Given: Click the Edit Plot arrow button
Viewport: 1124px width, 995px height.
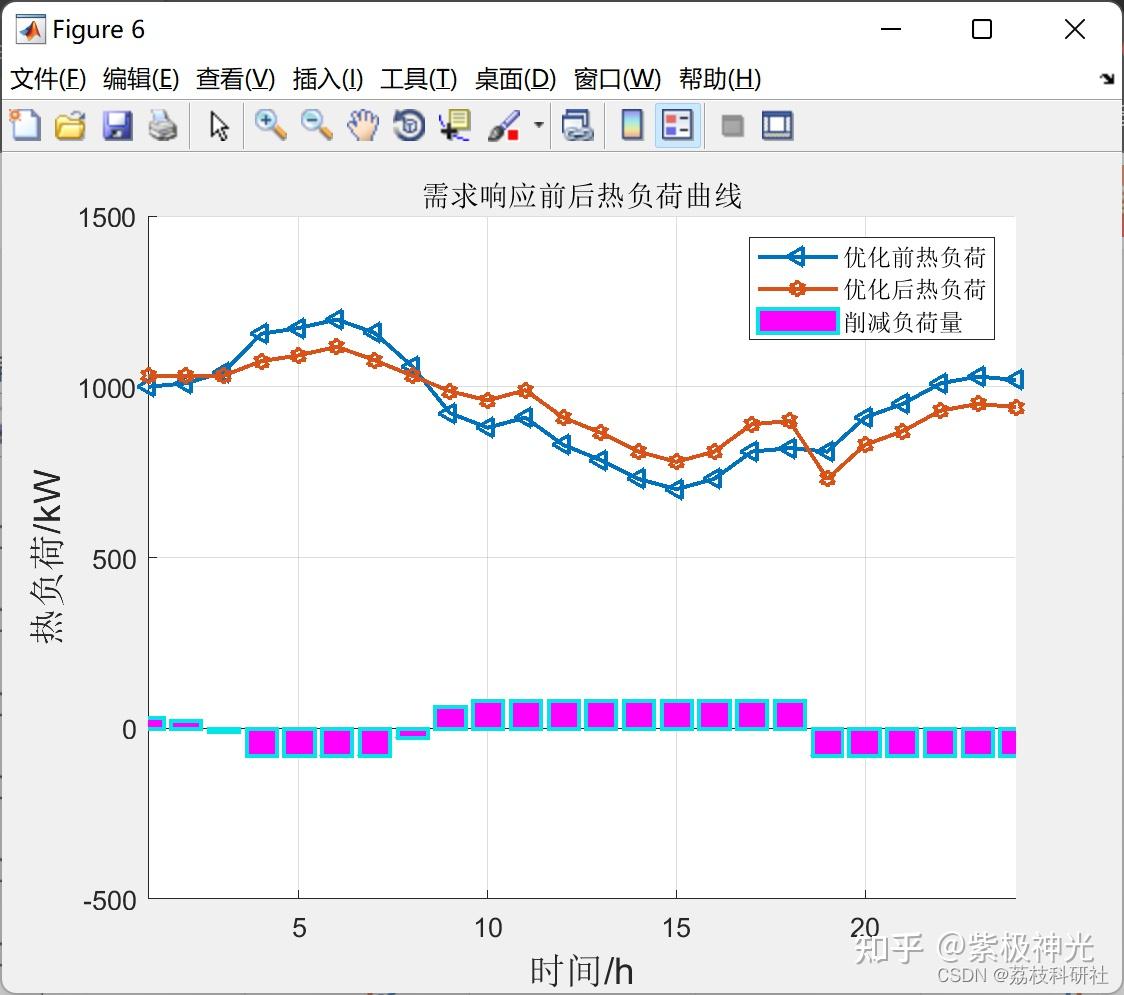Looking at the screenshot, I should coord(216,125).
